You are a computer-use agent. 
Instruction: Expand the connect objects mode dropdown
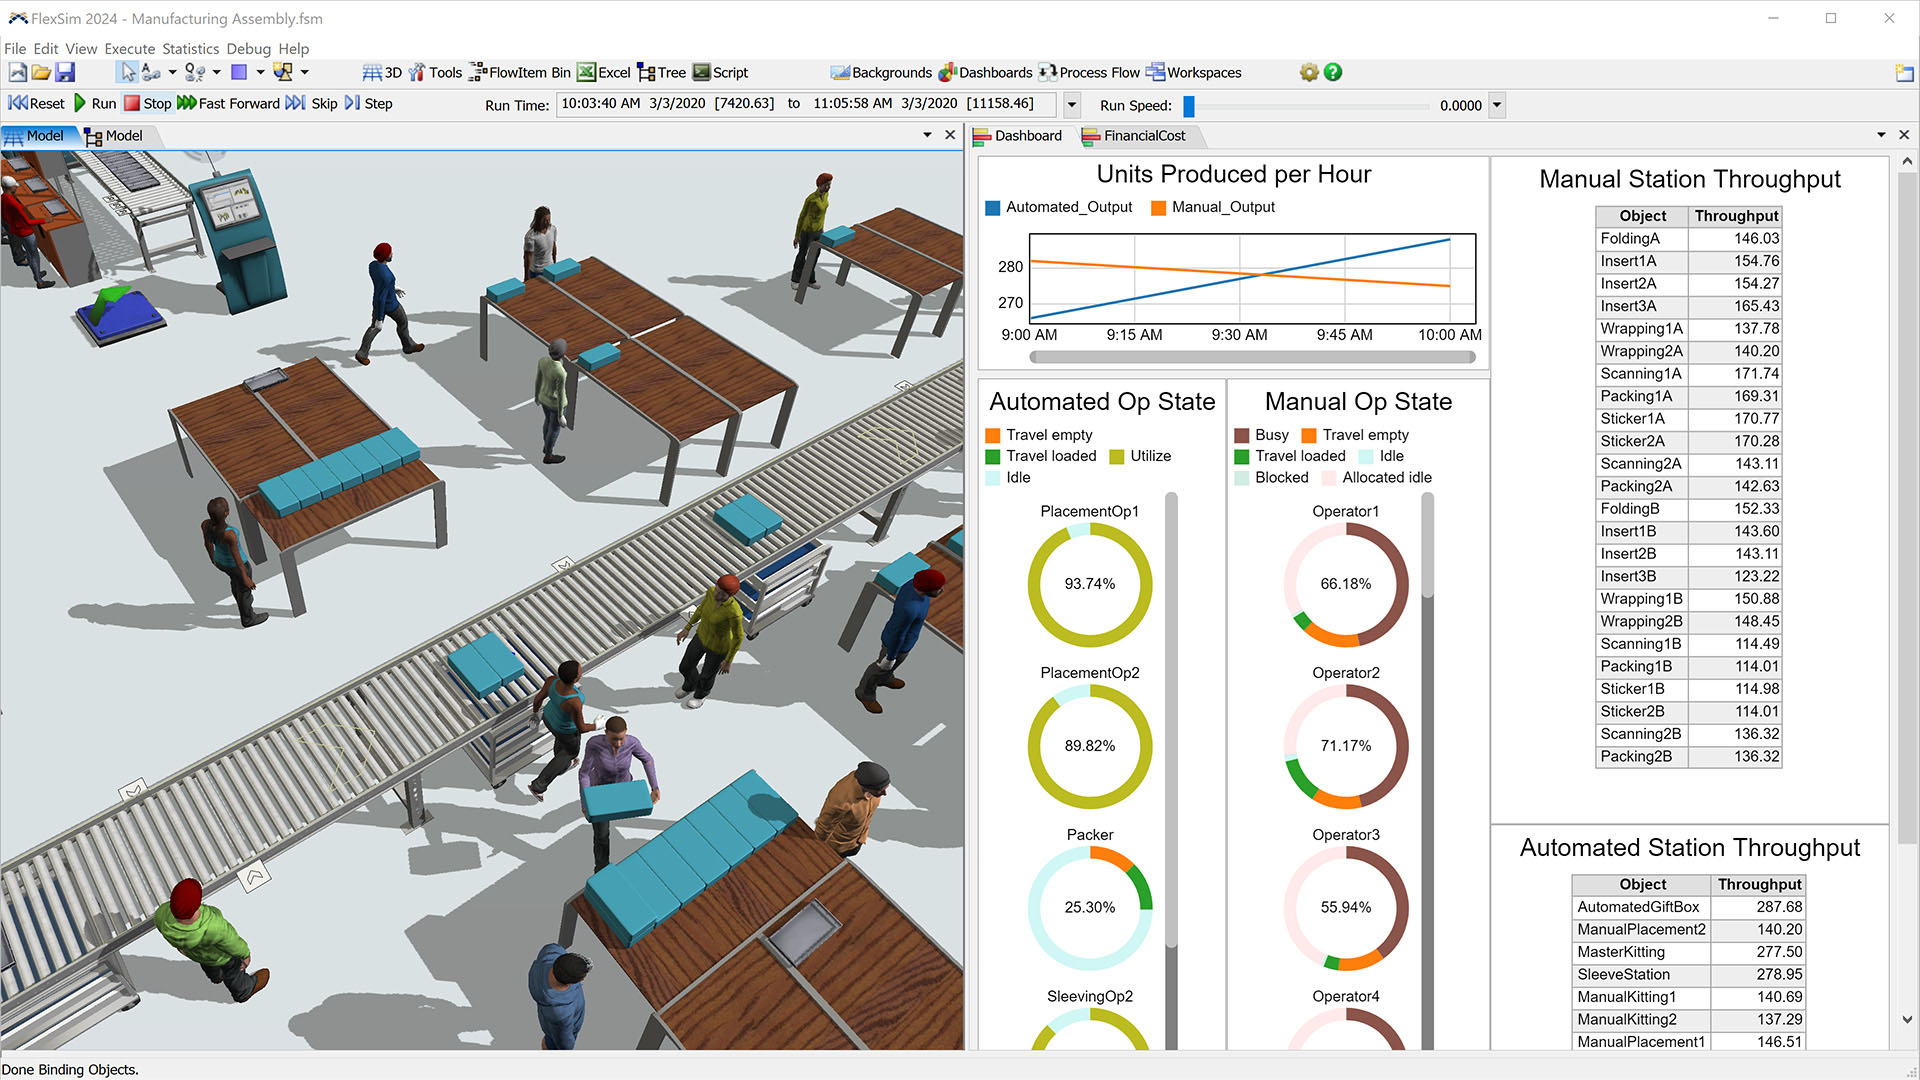[x=173, y=72]
